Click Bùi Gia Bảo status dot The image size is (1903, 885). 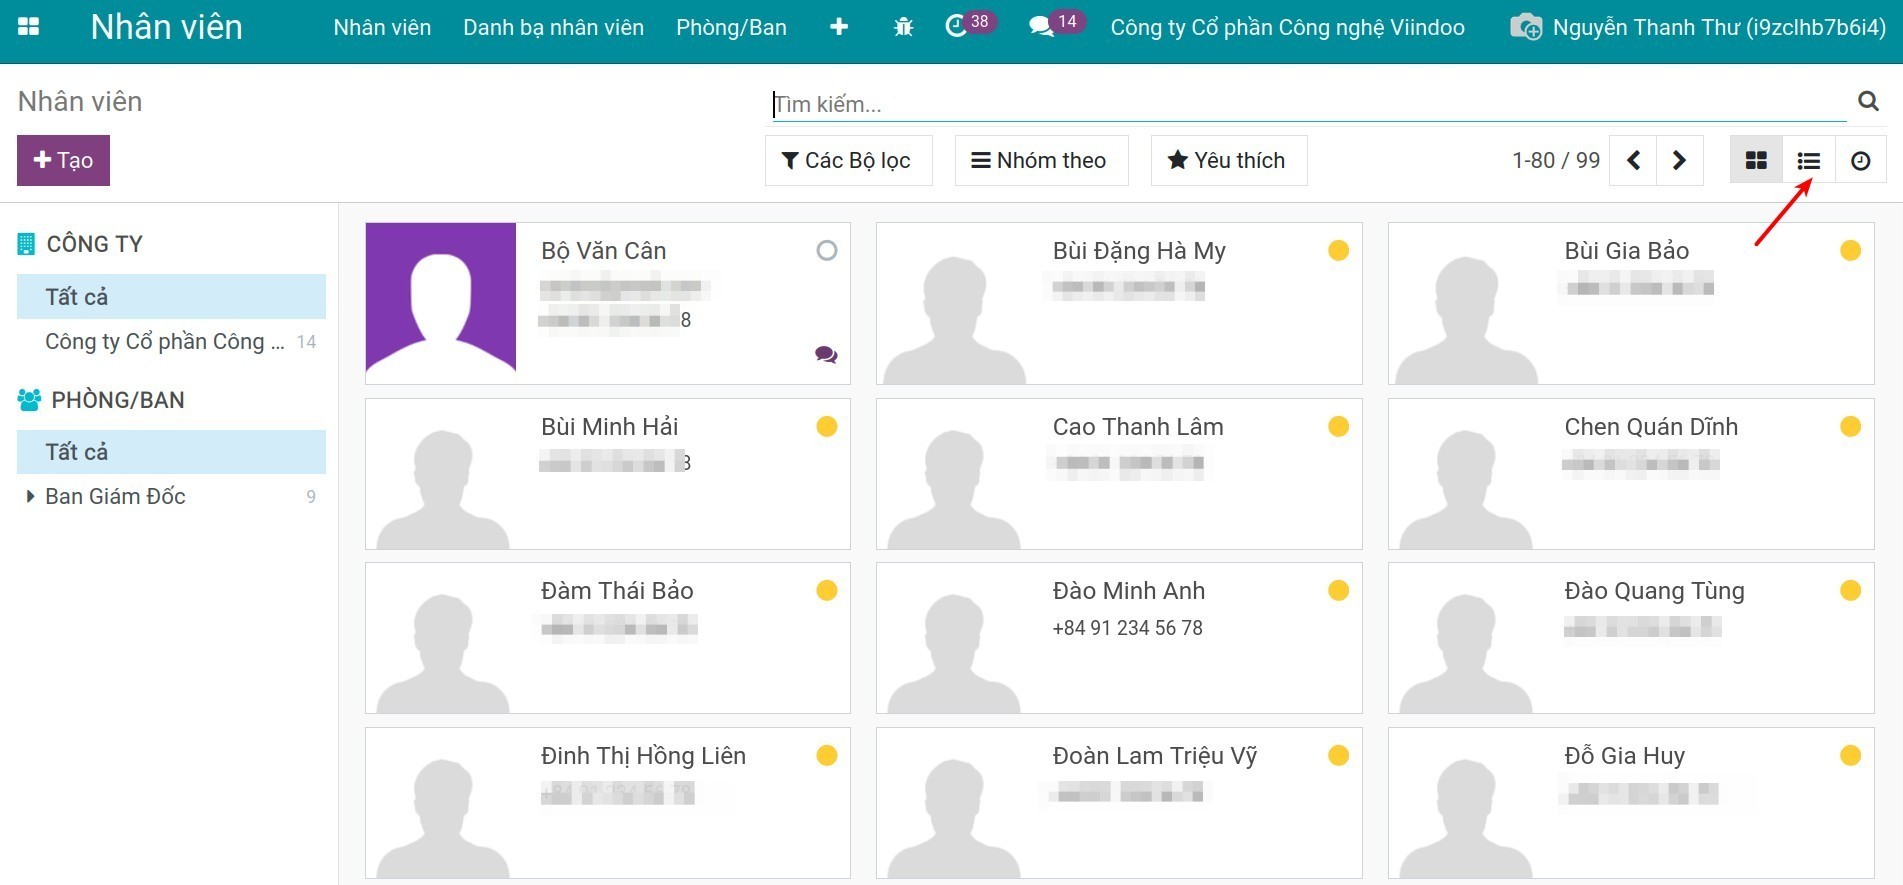[1850, 250]
